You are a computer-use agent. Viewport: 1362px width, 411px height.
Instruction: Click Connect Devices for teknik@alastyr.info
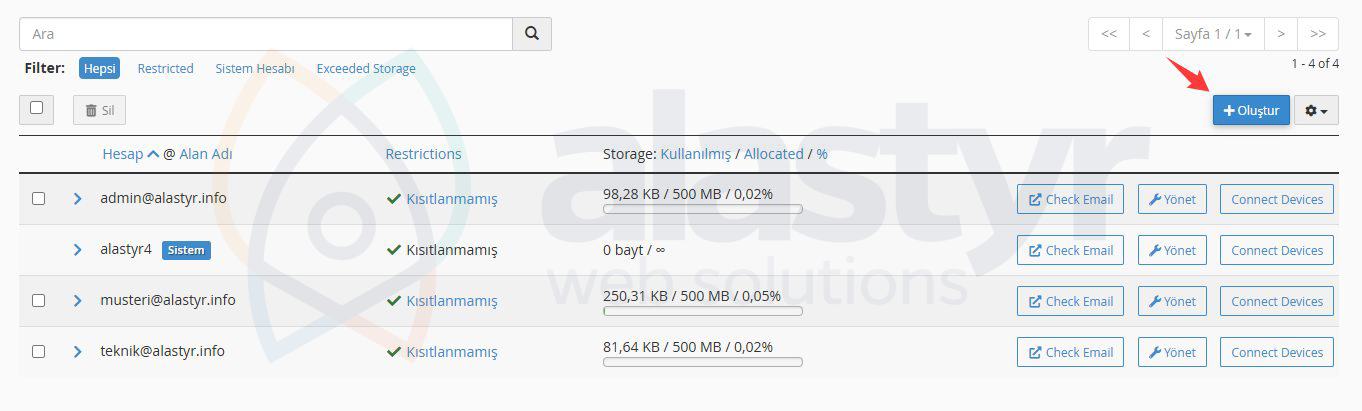1276,352
